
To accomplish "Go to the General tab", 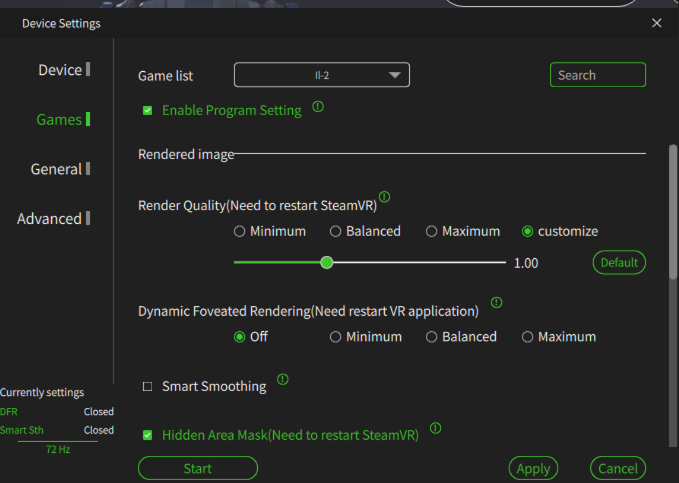I will coord(57,169).
